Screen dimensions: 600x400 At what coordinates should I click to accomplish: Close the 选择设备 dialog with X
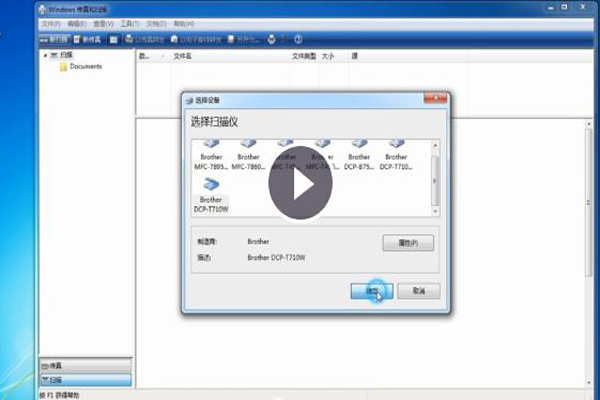click(435, 98)
